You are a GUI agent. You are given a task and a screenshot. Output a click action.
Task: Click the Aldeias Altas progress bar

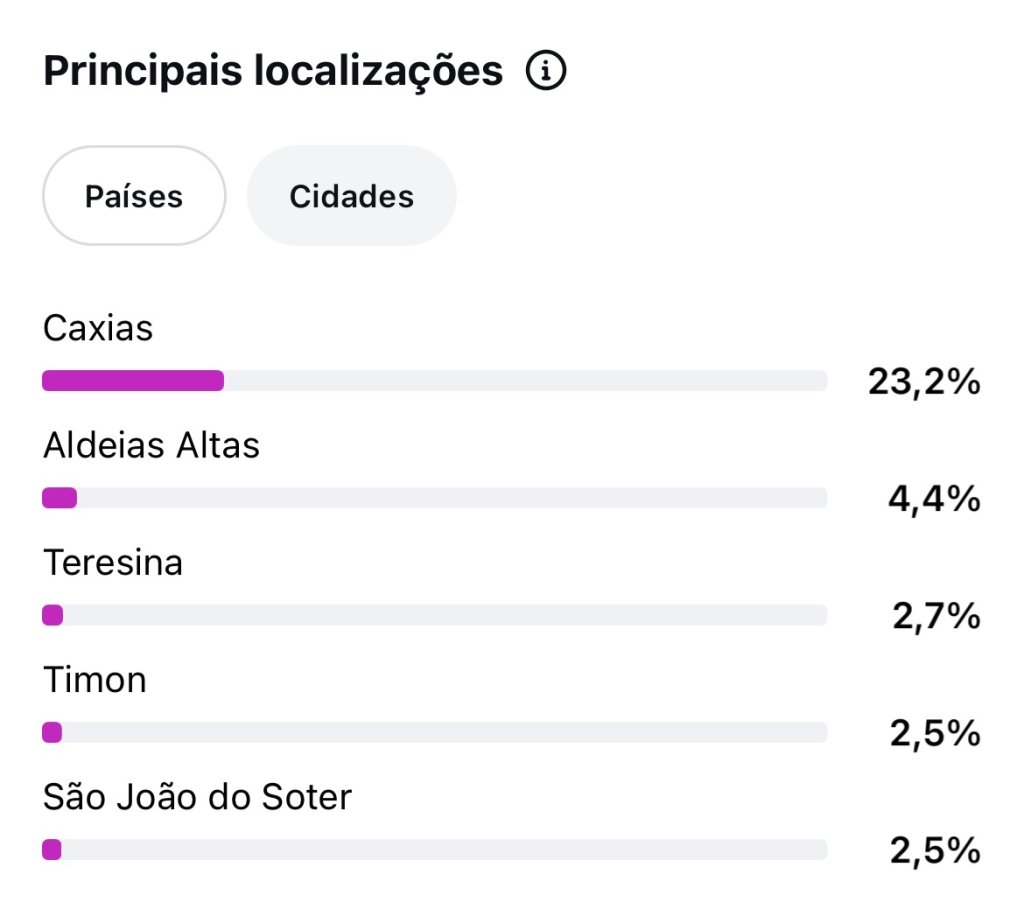coord(434,498)
